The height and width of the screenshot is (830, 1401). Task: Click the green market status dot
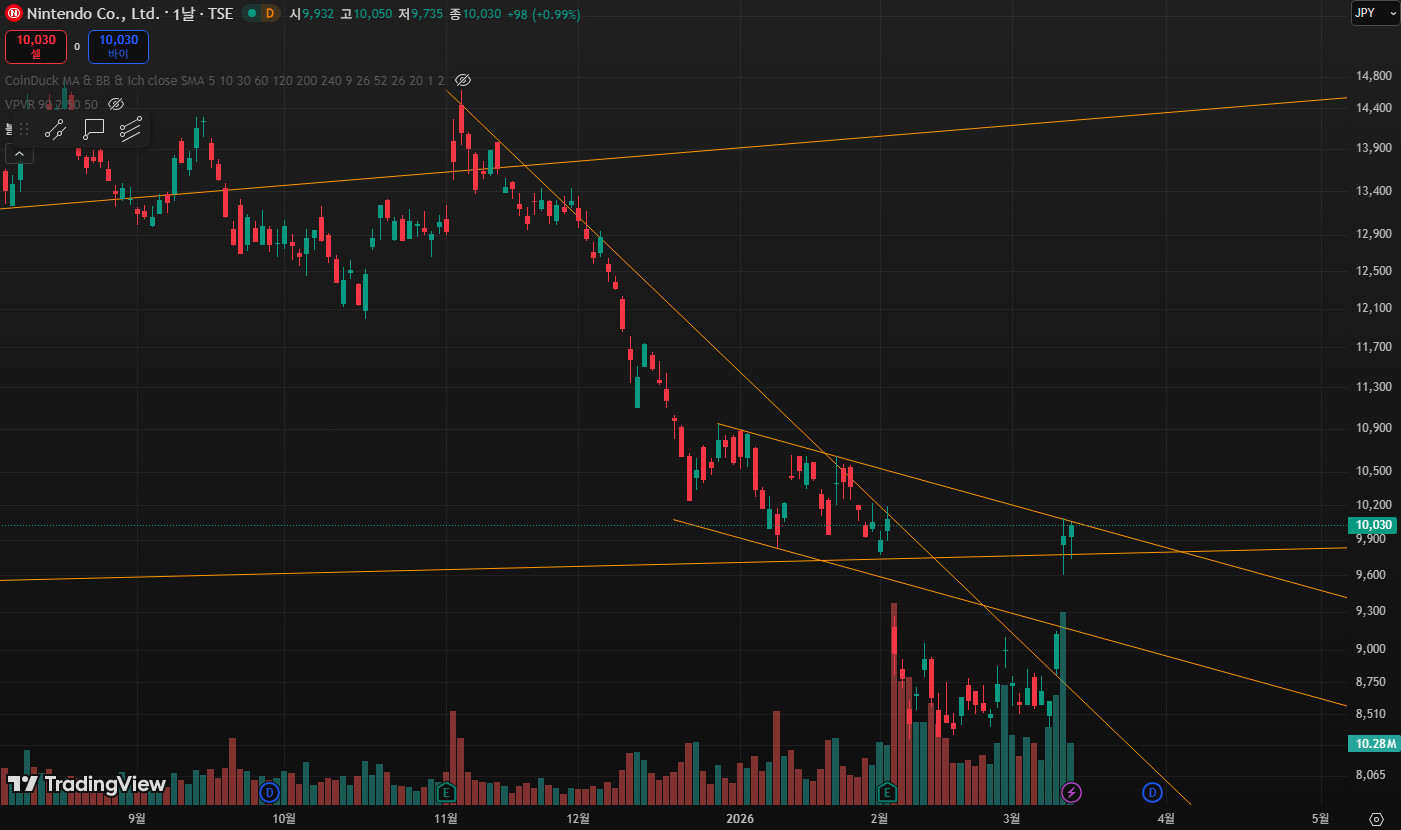pos(251,14)
